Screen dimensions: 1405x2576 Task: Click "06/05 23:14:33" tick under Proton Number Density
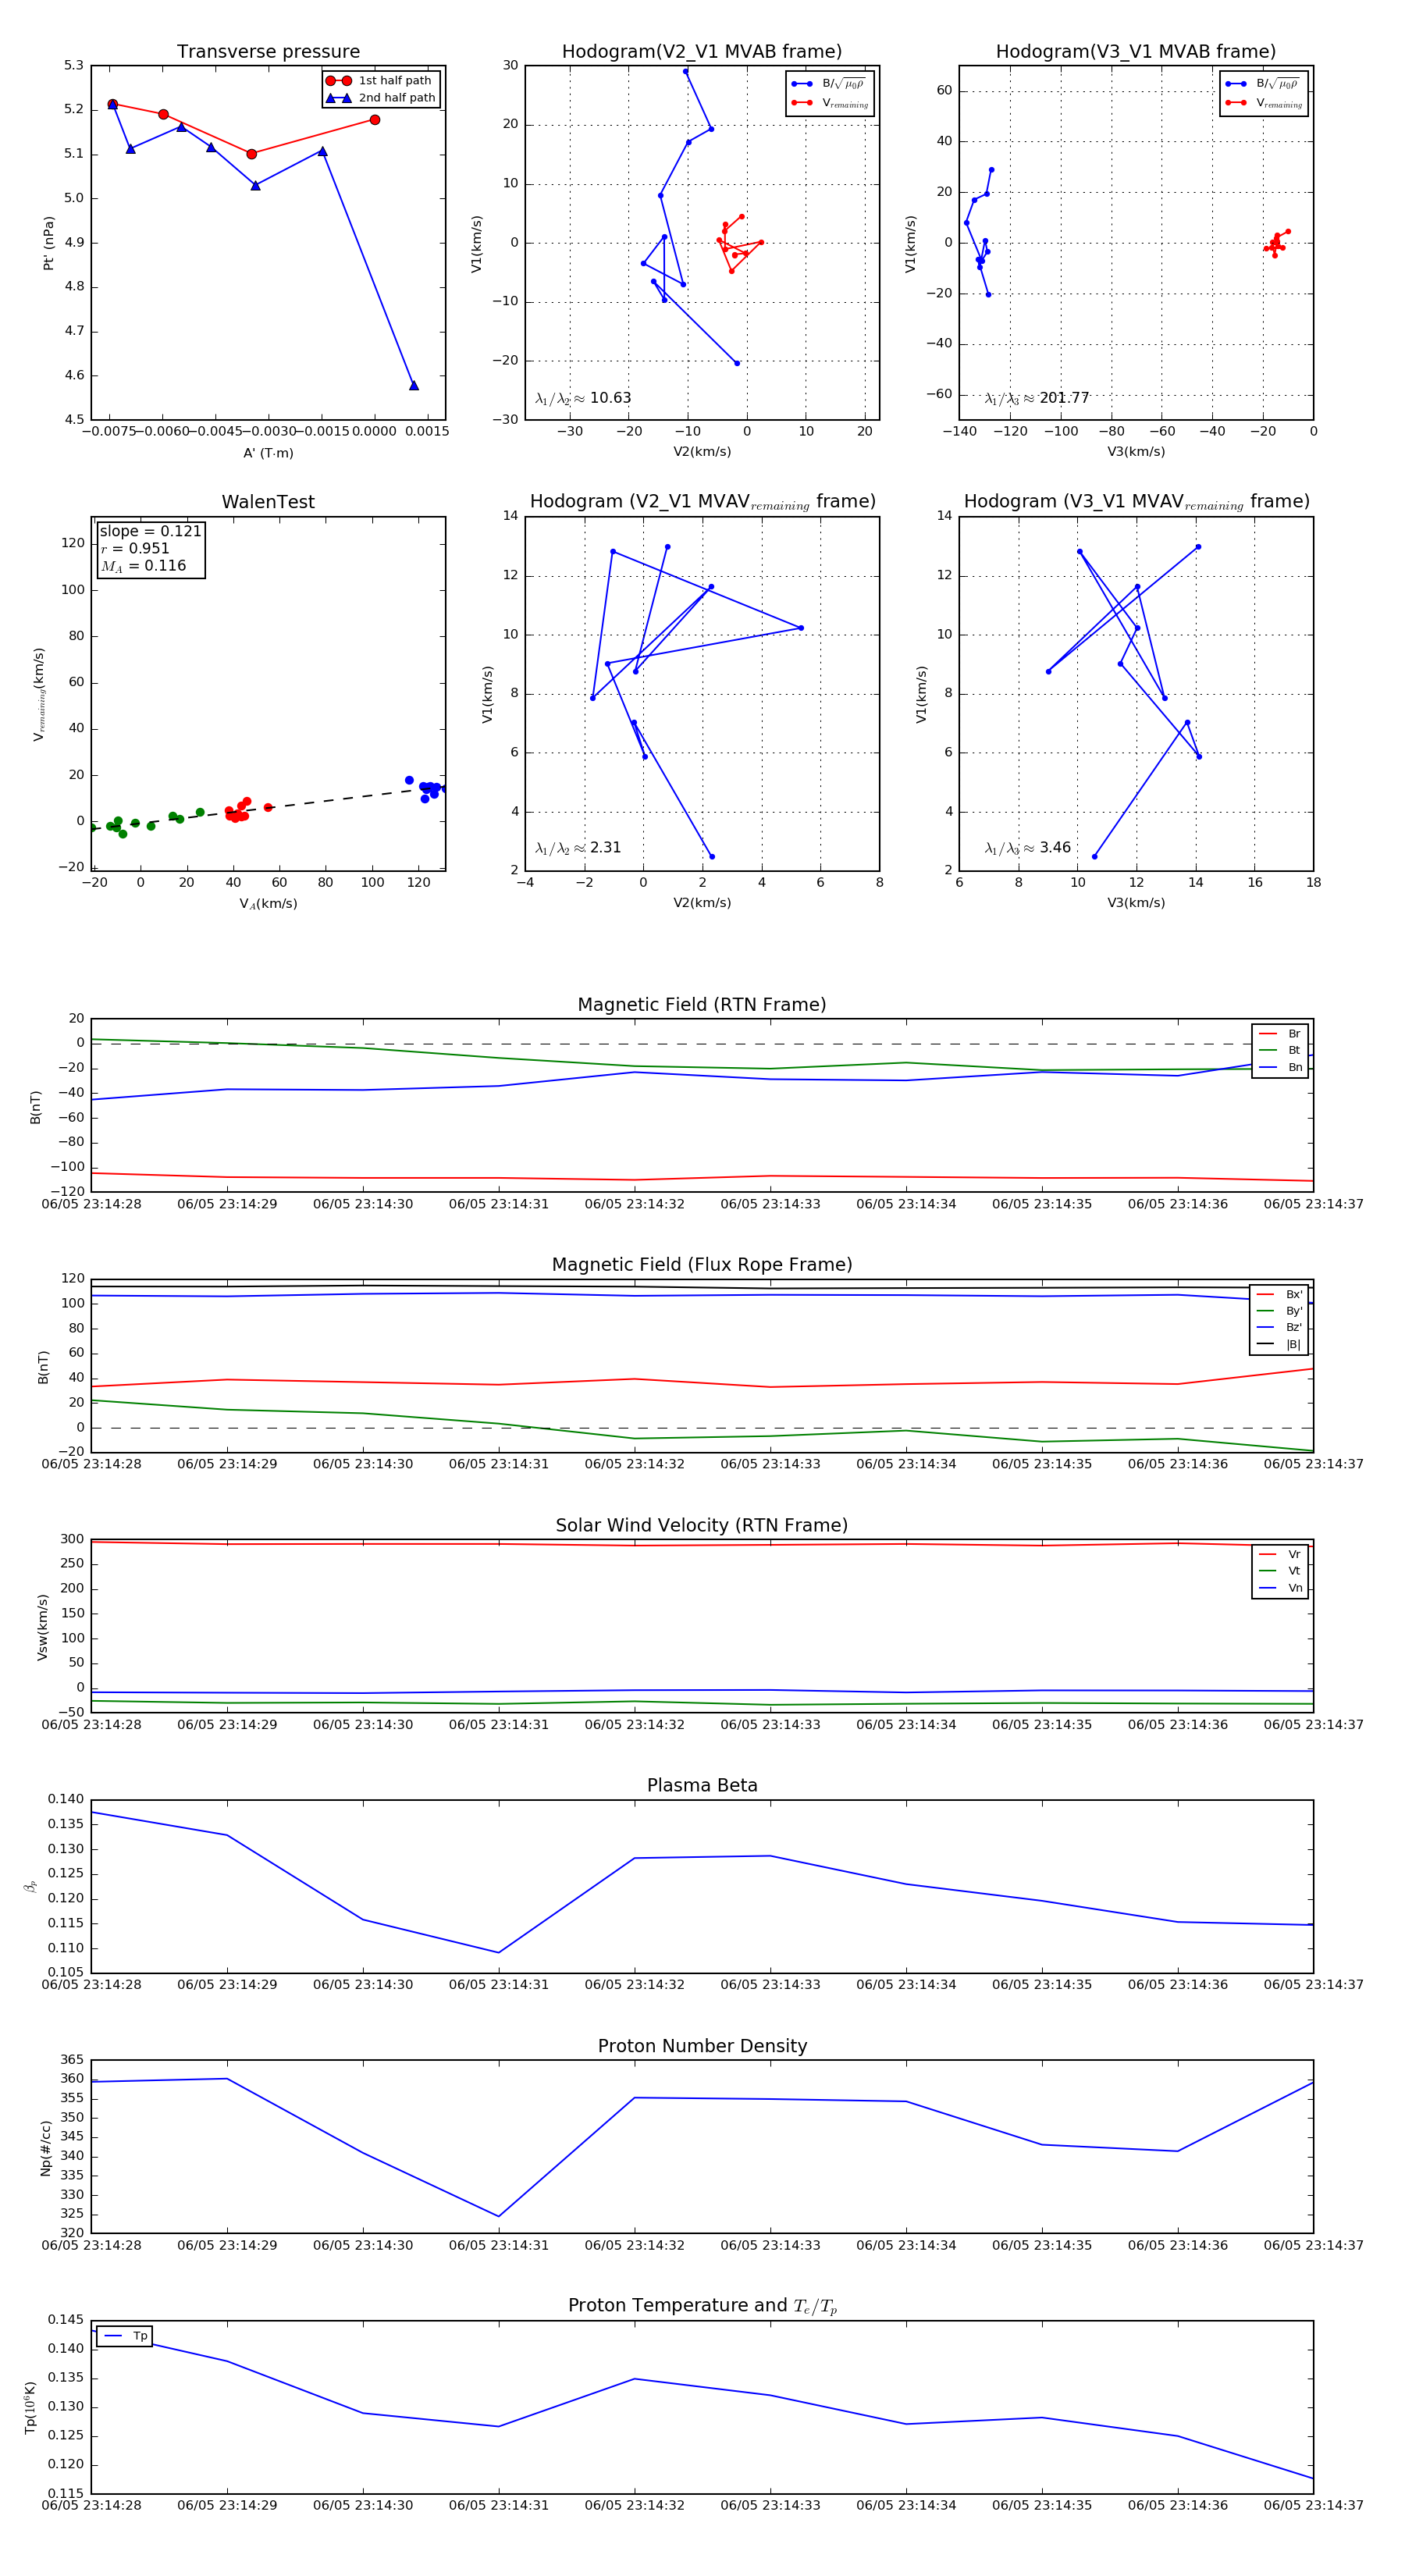coord(770,2245)
